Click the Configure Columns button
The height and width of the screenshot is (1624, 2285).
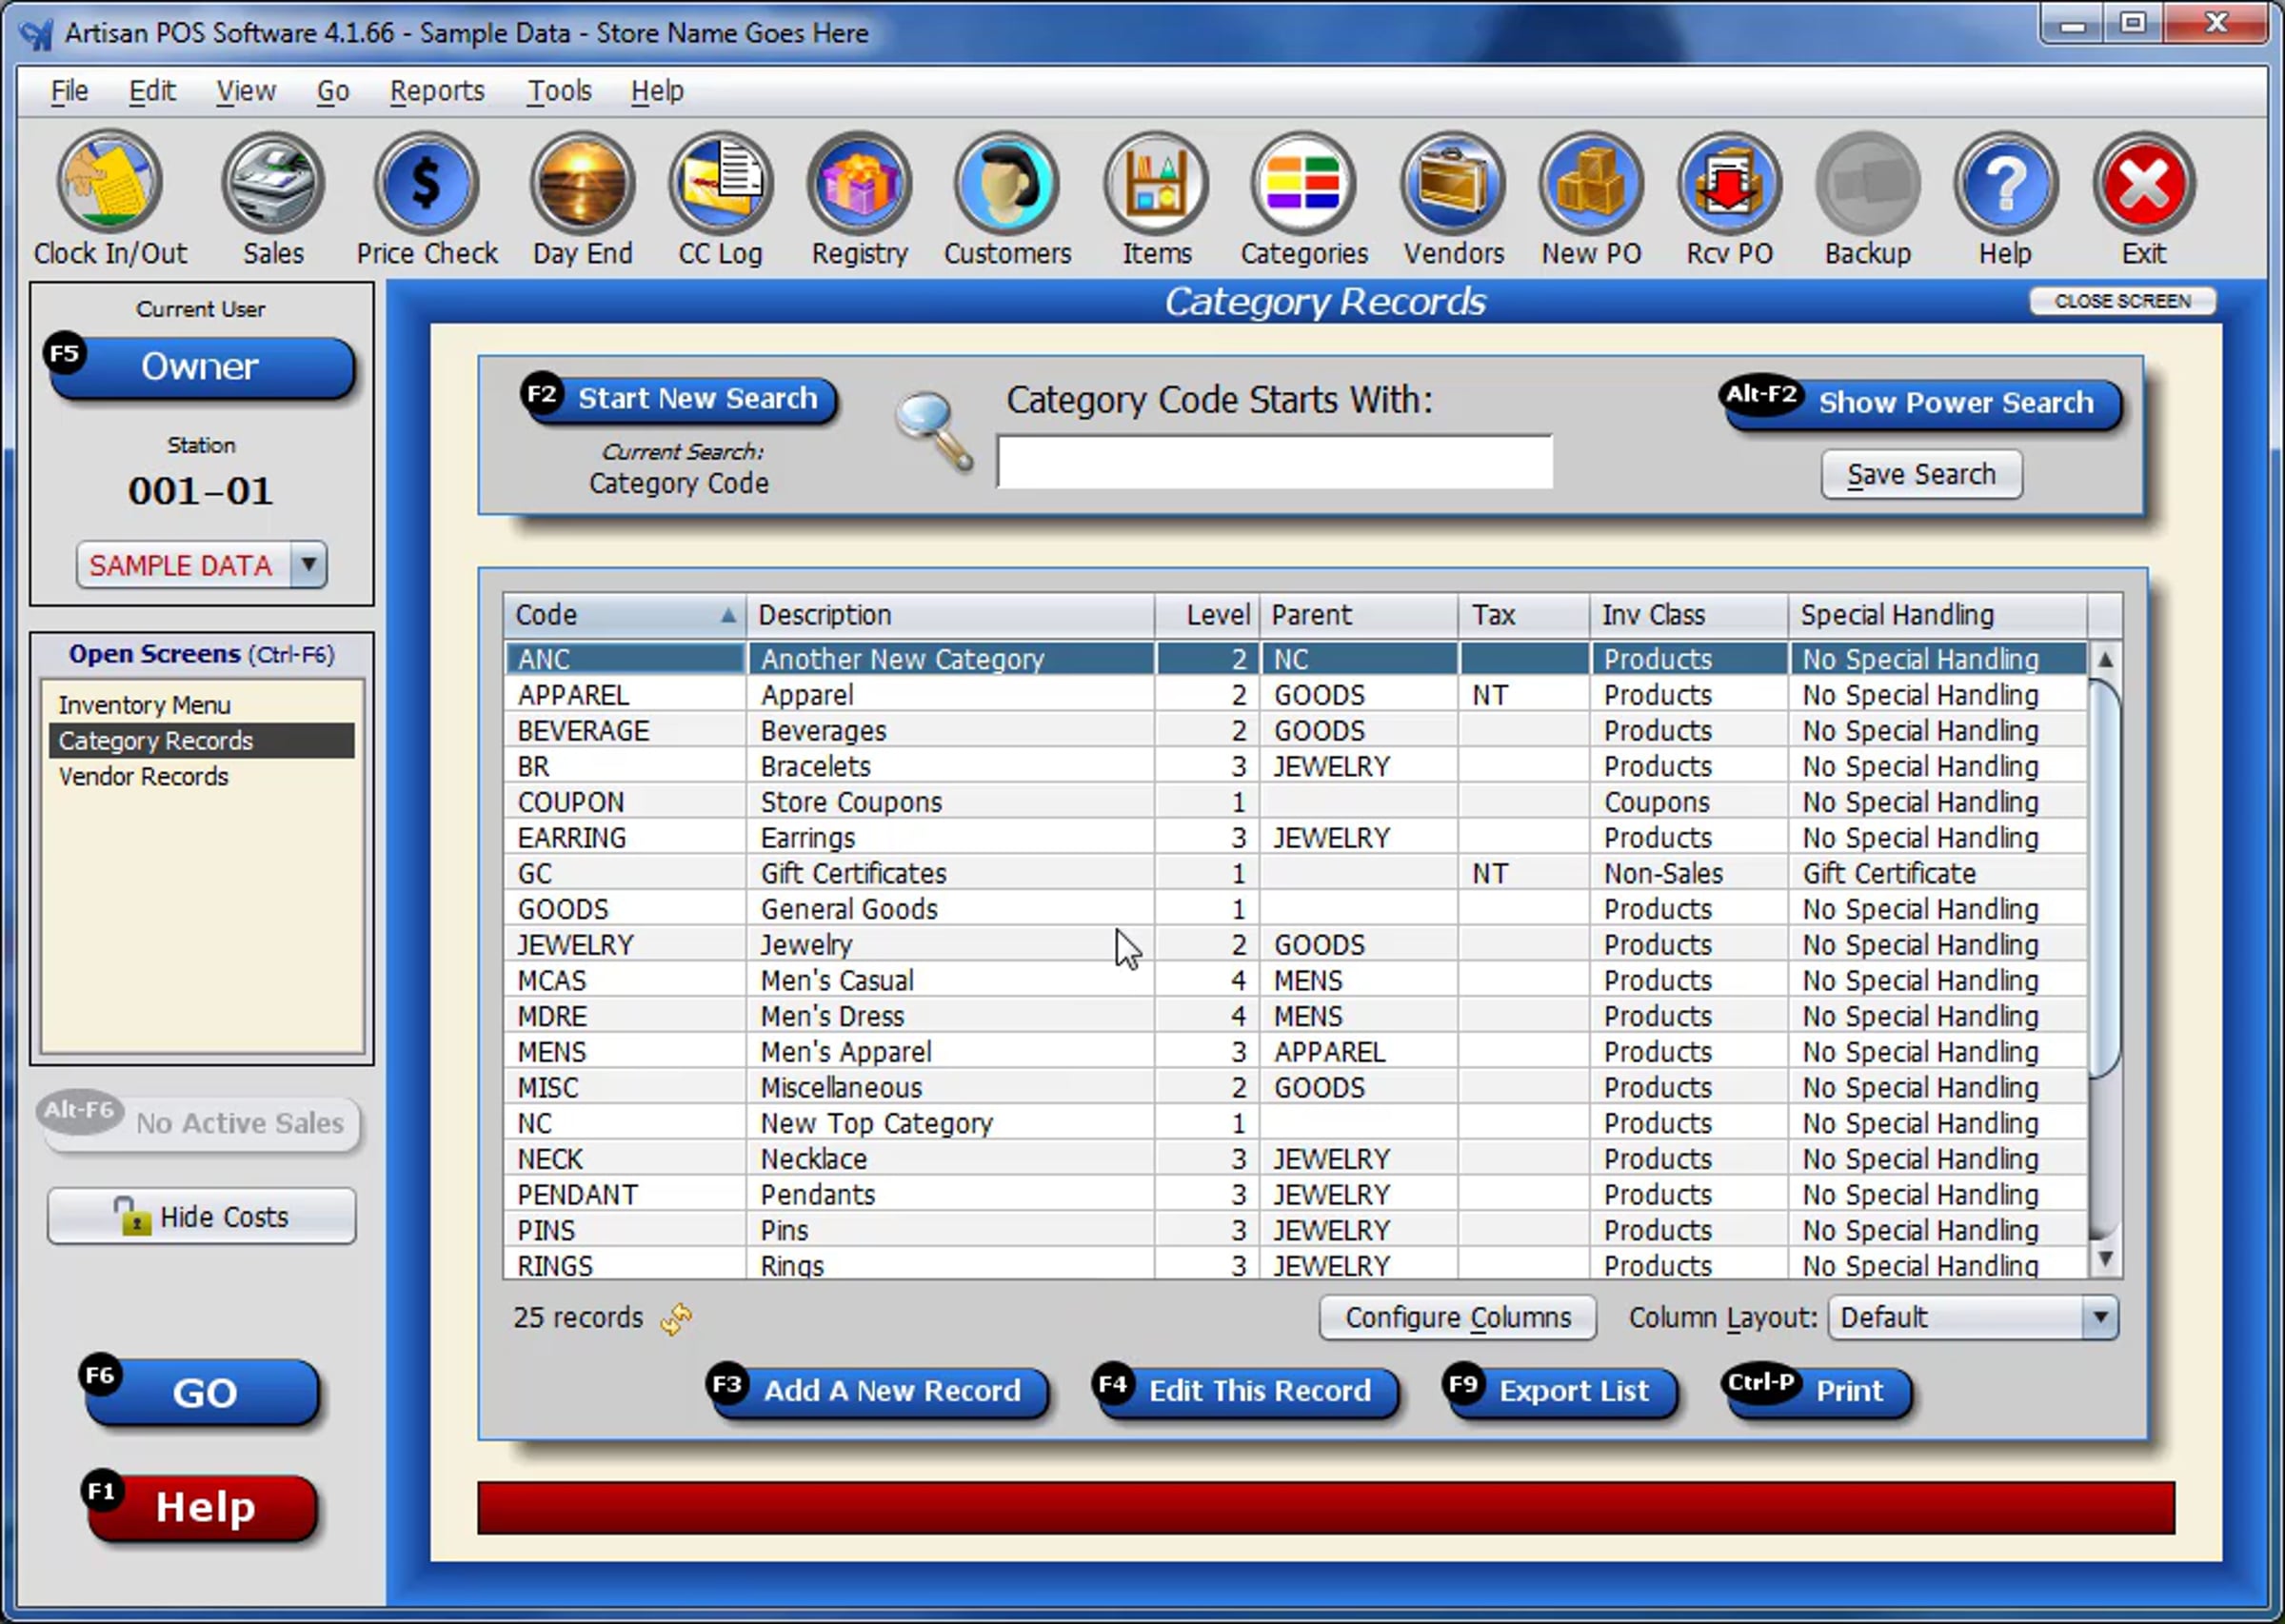point(1457,1318)
